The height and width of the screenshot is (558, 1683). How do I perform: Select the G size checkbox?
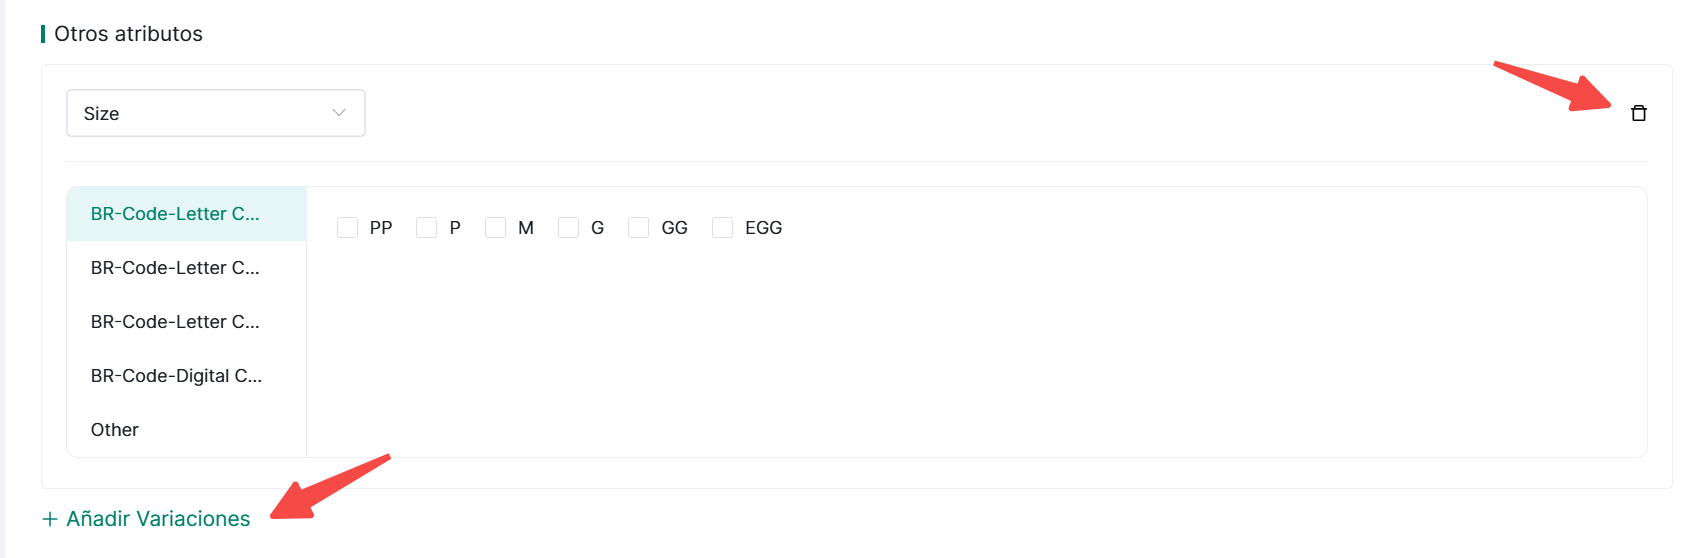568,228
